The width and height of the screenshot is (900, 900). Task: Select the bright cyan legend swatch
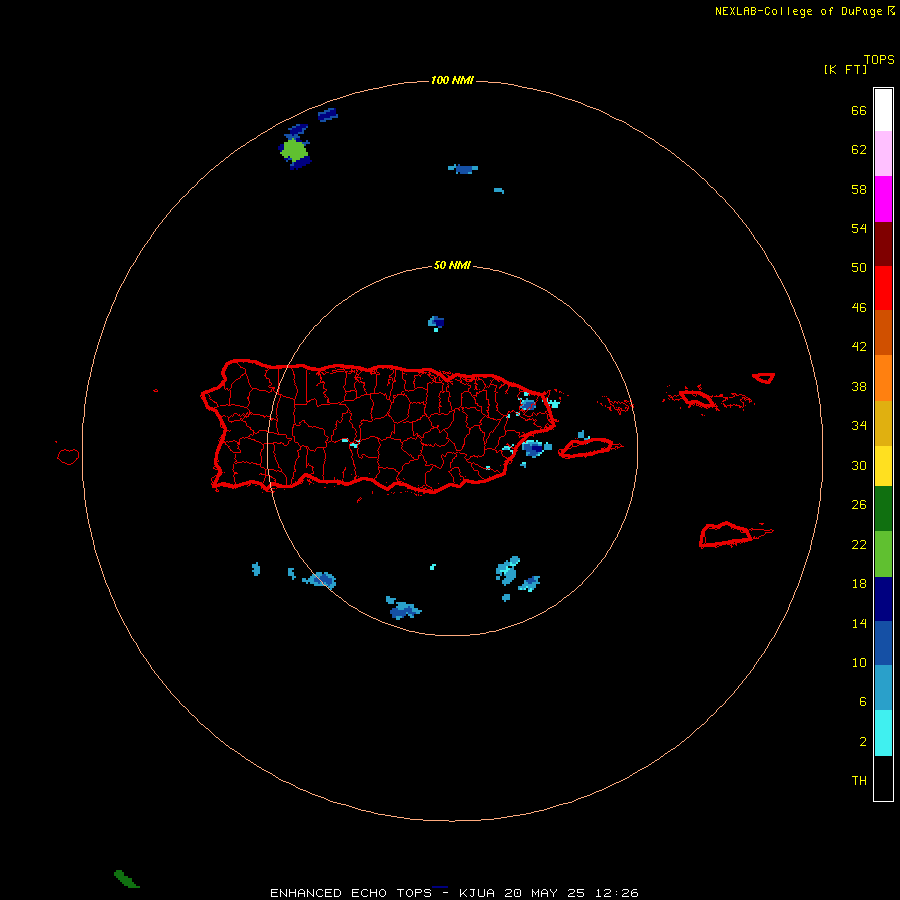[883, 733]
